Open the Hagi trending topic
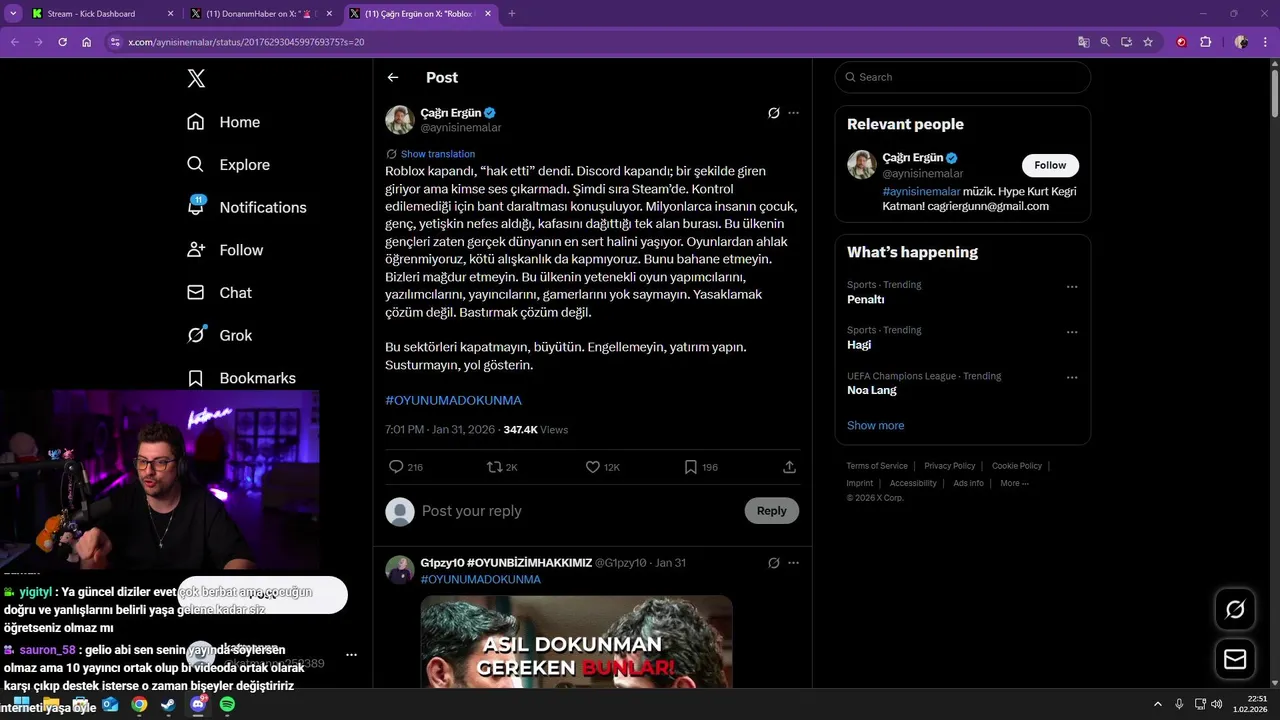This screenshot has height=720, width=1280. [x=859, y=345]
